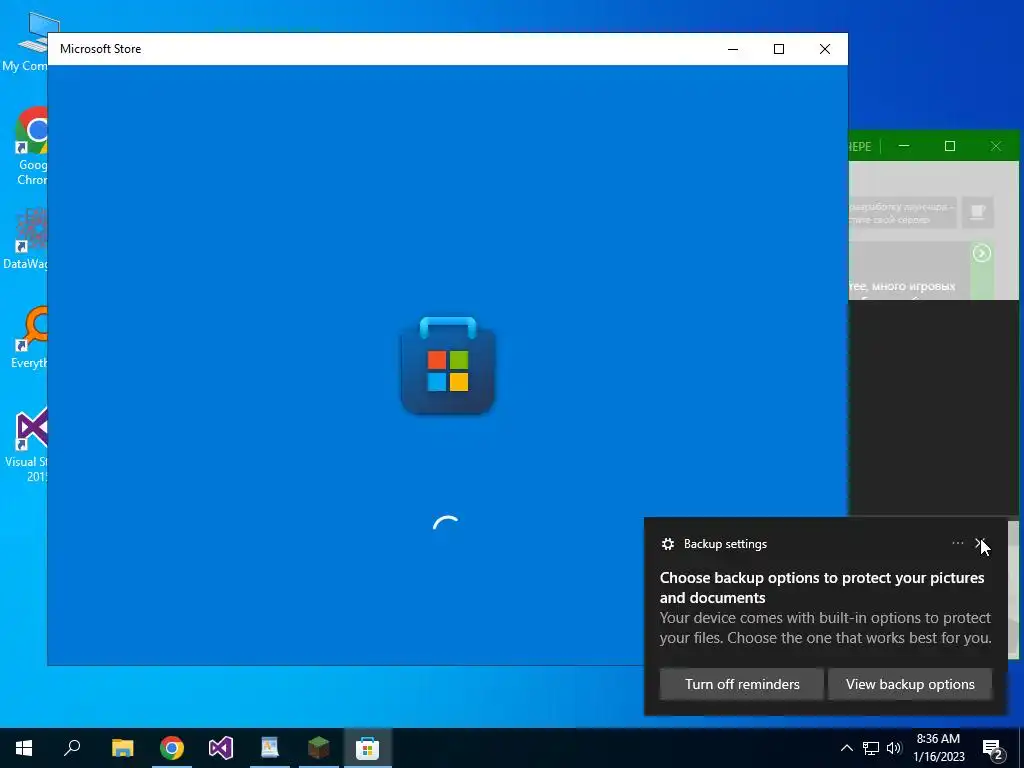The width and height of the screenshot is (1024, 768).
Task: Open the volume speaker tray icon
Action: coord(894,748)
